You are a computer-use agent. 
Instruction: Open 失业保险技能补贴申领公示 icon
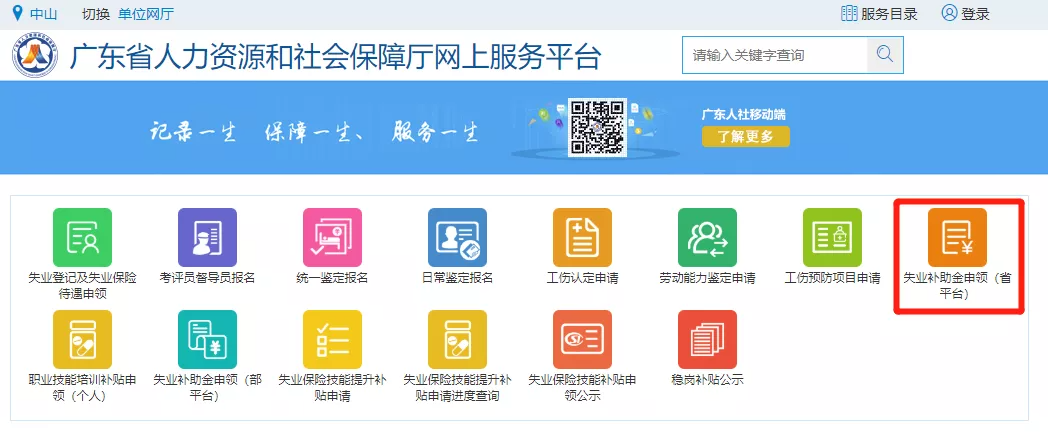click(582, 339)
